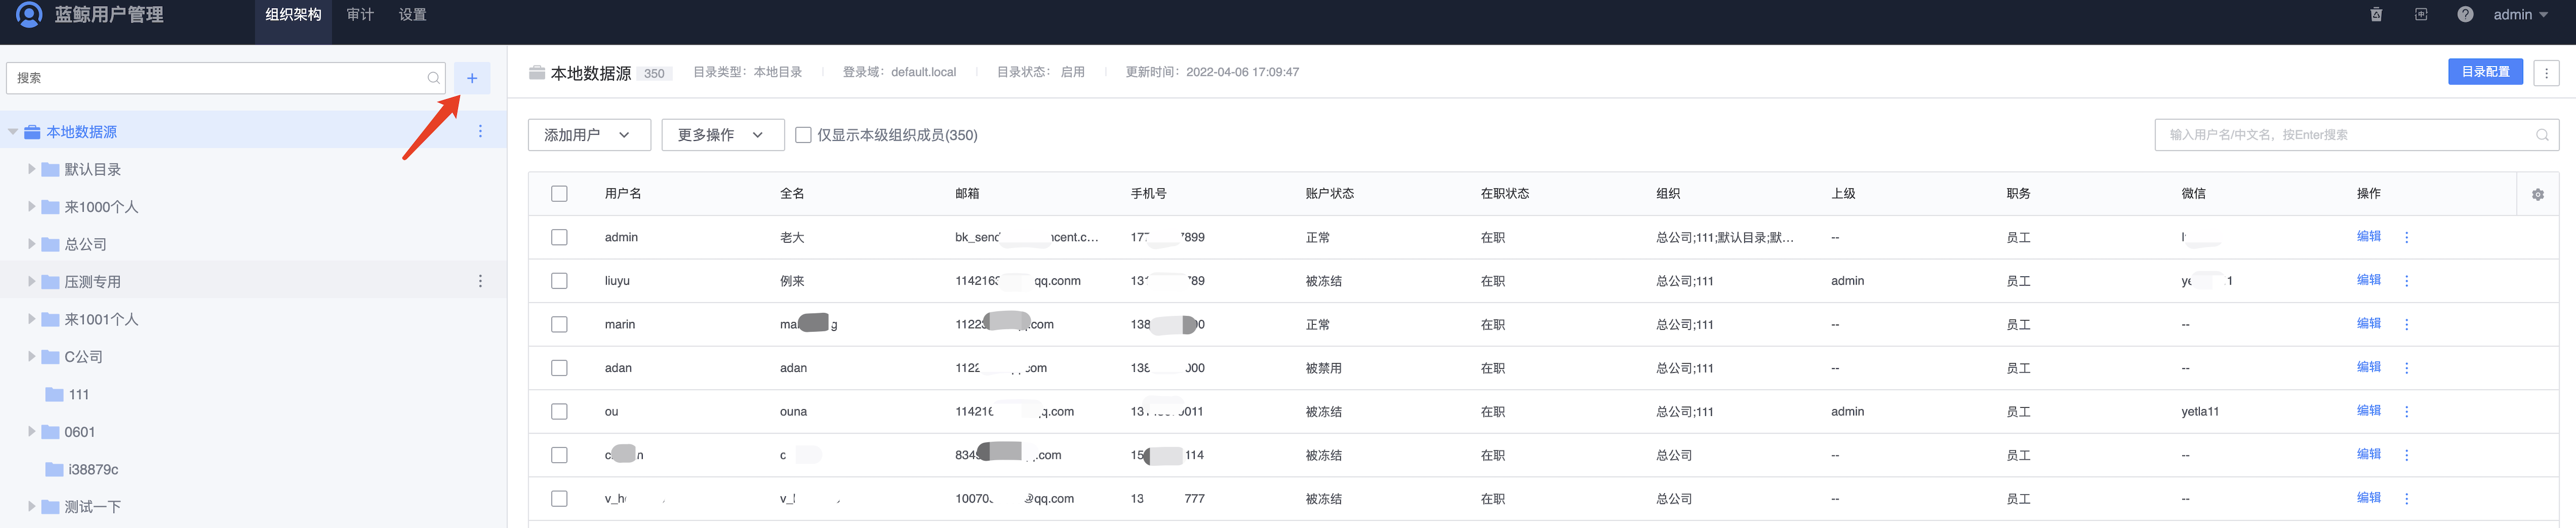Open more options beside 目录配置 button

[2546, 72]
